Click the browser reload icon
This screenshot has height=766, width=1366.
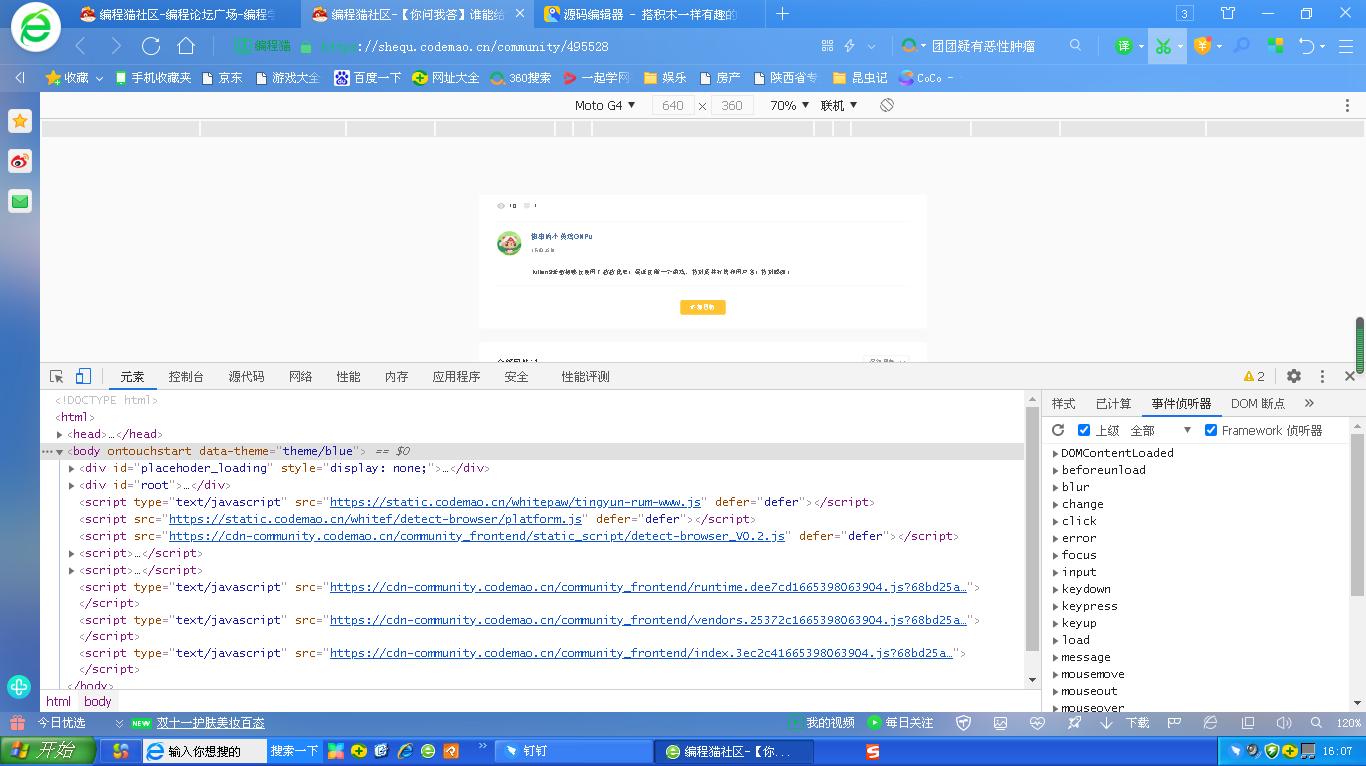[x=151, y=46]
